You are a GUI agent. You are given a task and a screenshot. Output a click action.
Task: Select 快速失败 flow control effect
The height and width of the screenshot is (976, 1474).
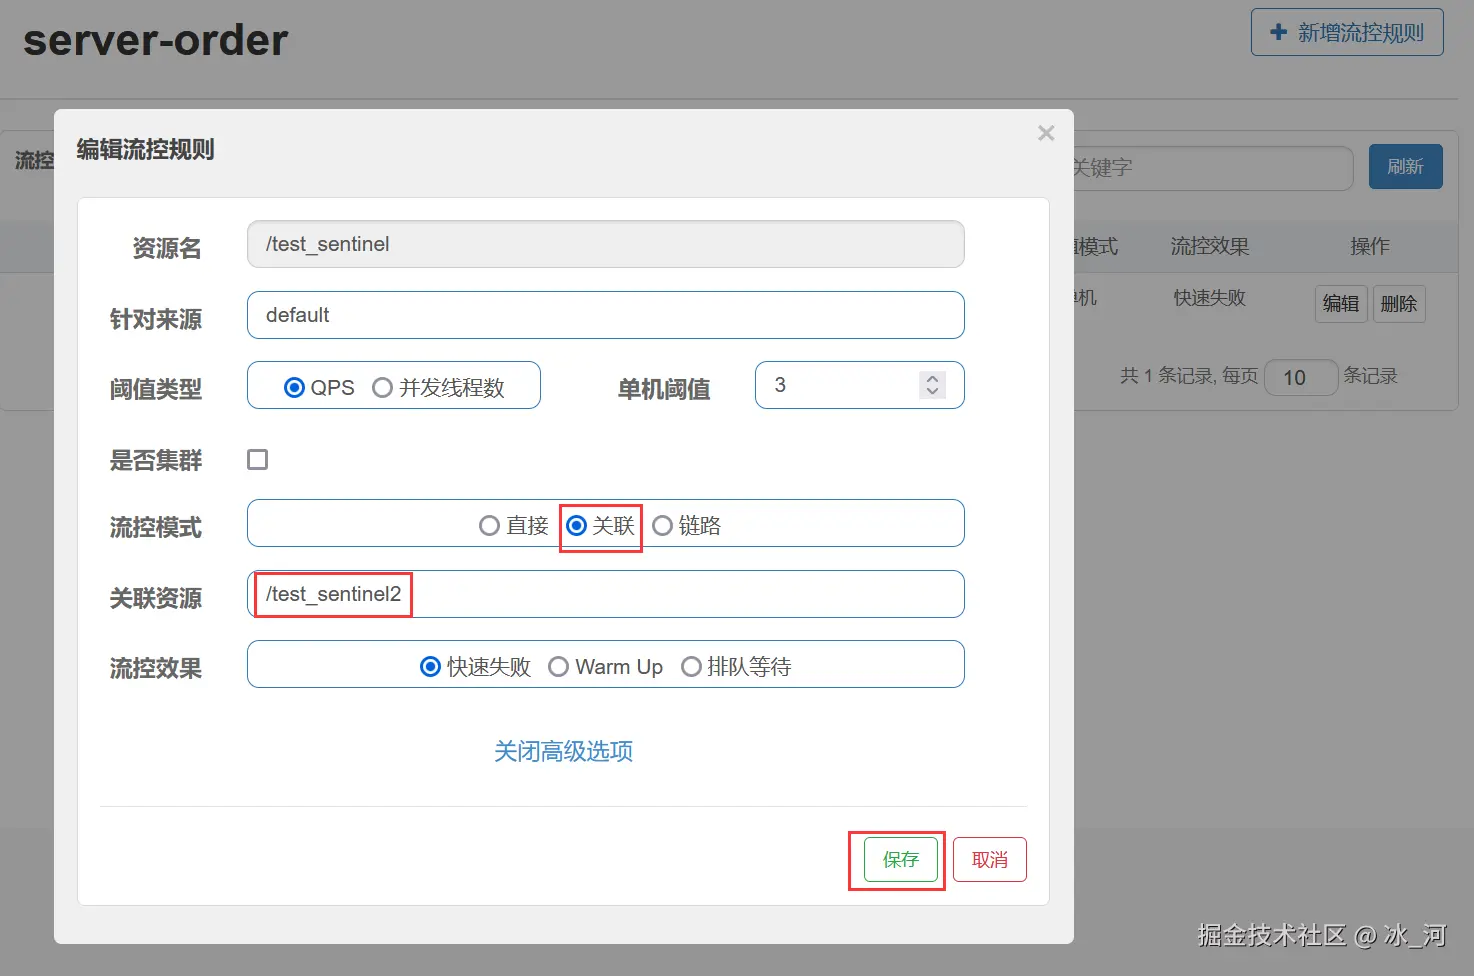[430, 667]
